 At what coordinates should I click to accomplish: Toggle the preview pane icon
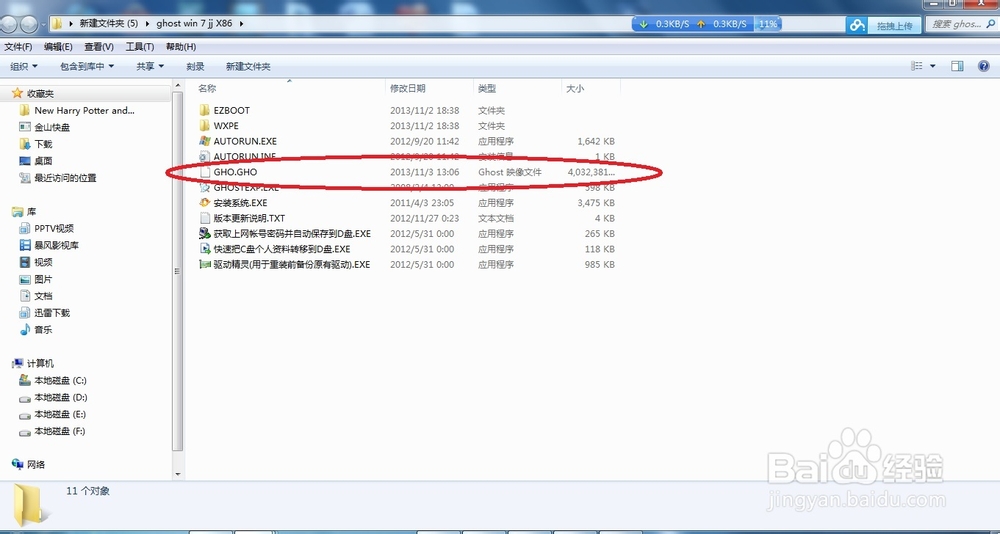coord(957,66)
